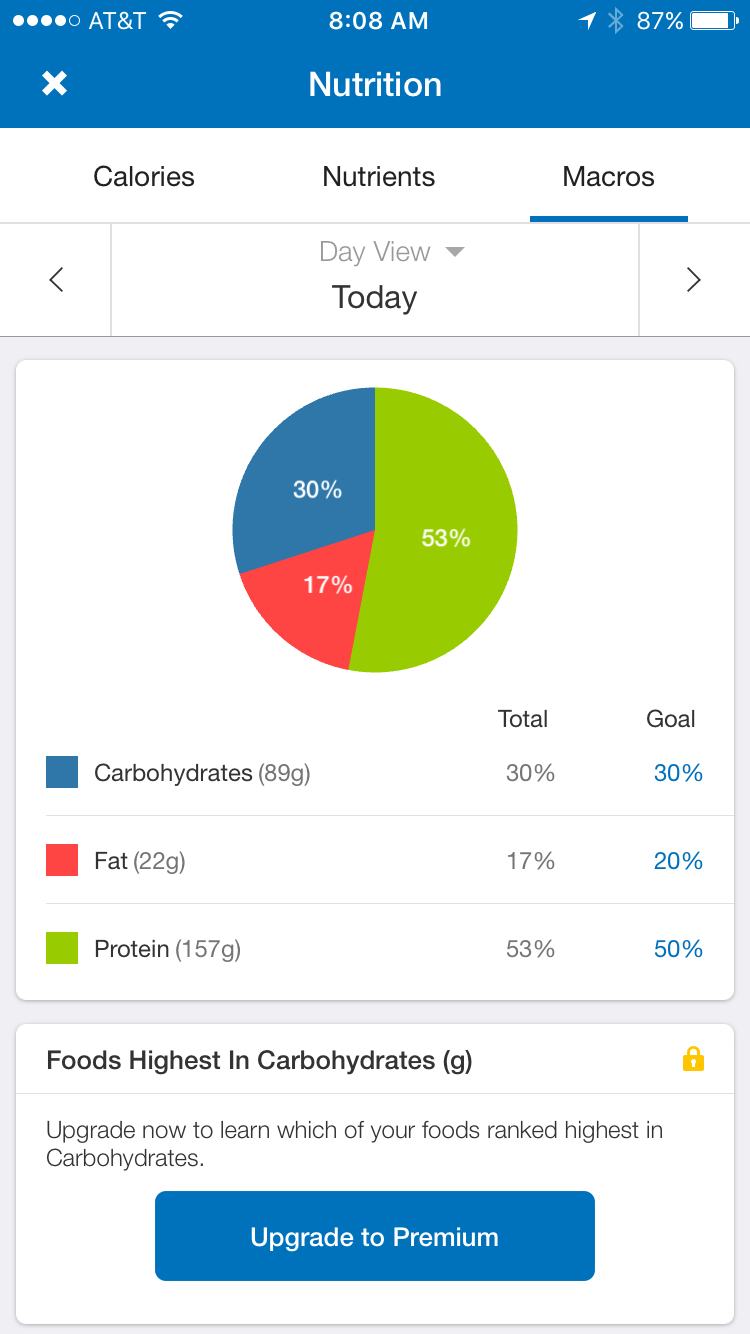Edit the 20% Fat goal
The image size is (750, 1334).
[x=678, y=861]
